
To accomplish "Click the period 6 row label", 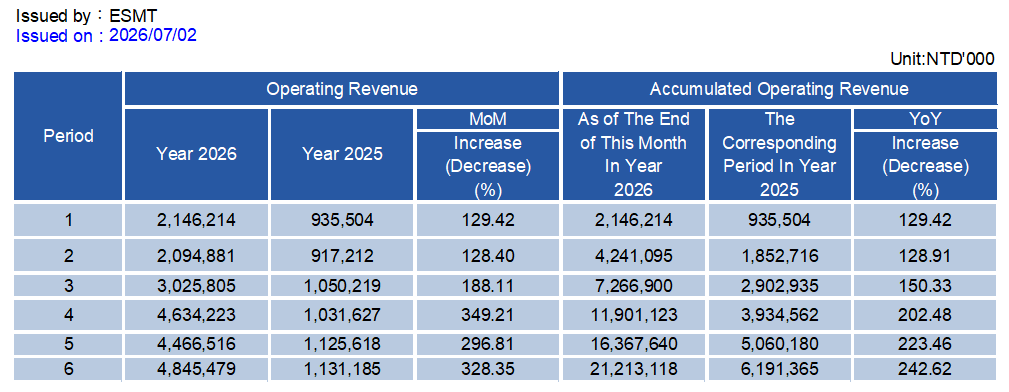I will 68,369.
